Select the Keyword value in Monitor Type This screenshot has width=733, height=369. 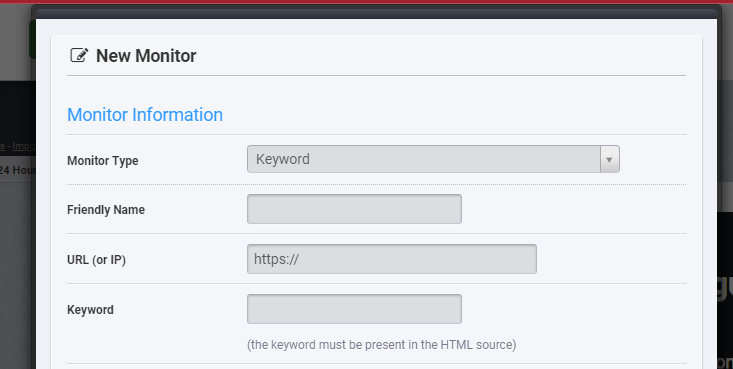coord(283,159)
